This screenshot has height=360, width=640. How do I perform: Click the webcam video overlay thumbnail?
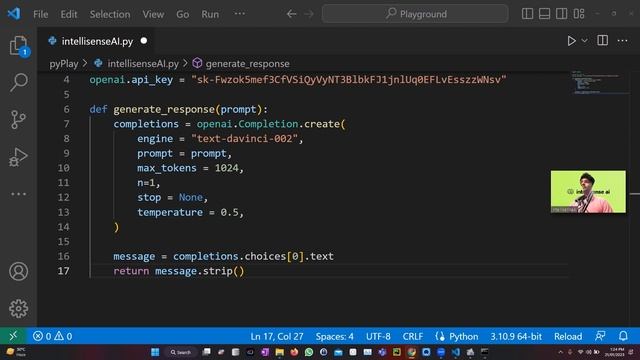588,192
